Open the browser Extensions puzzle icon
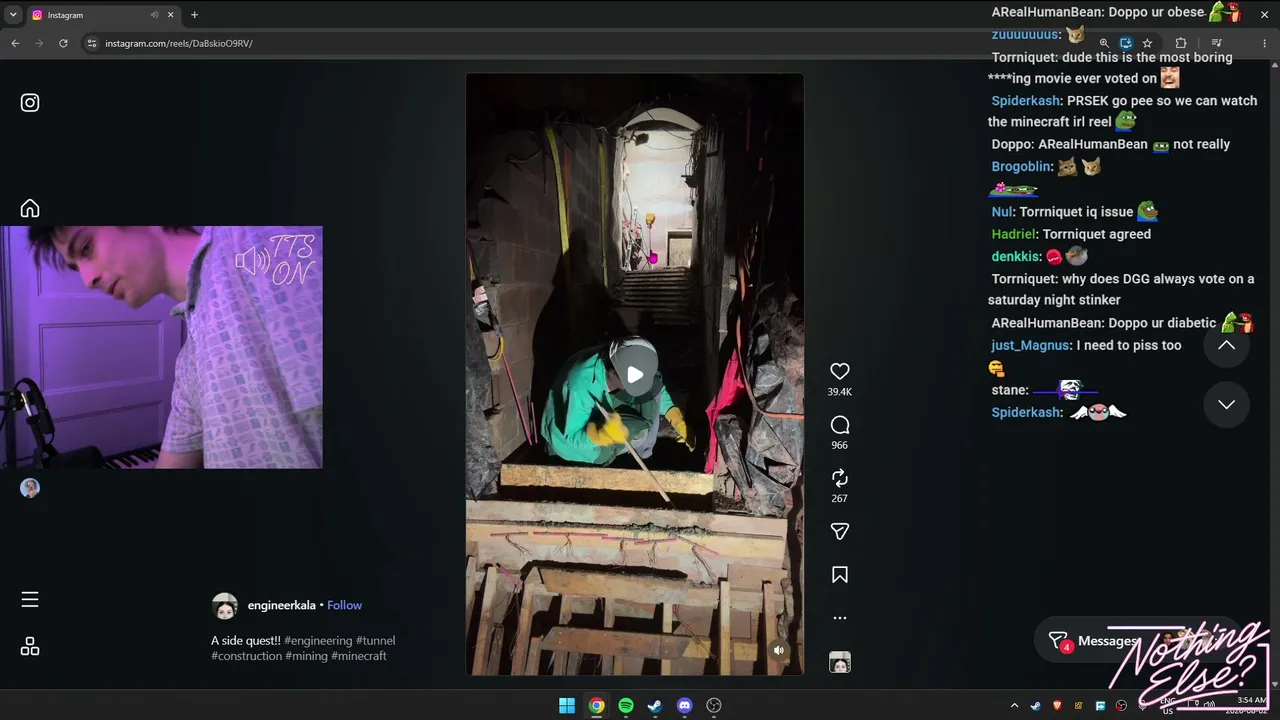 click(x=1181, y=43)
